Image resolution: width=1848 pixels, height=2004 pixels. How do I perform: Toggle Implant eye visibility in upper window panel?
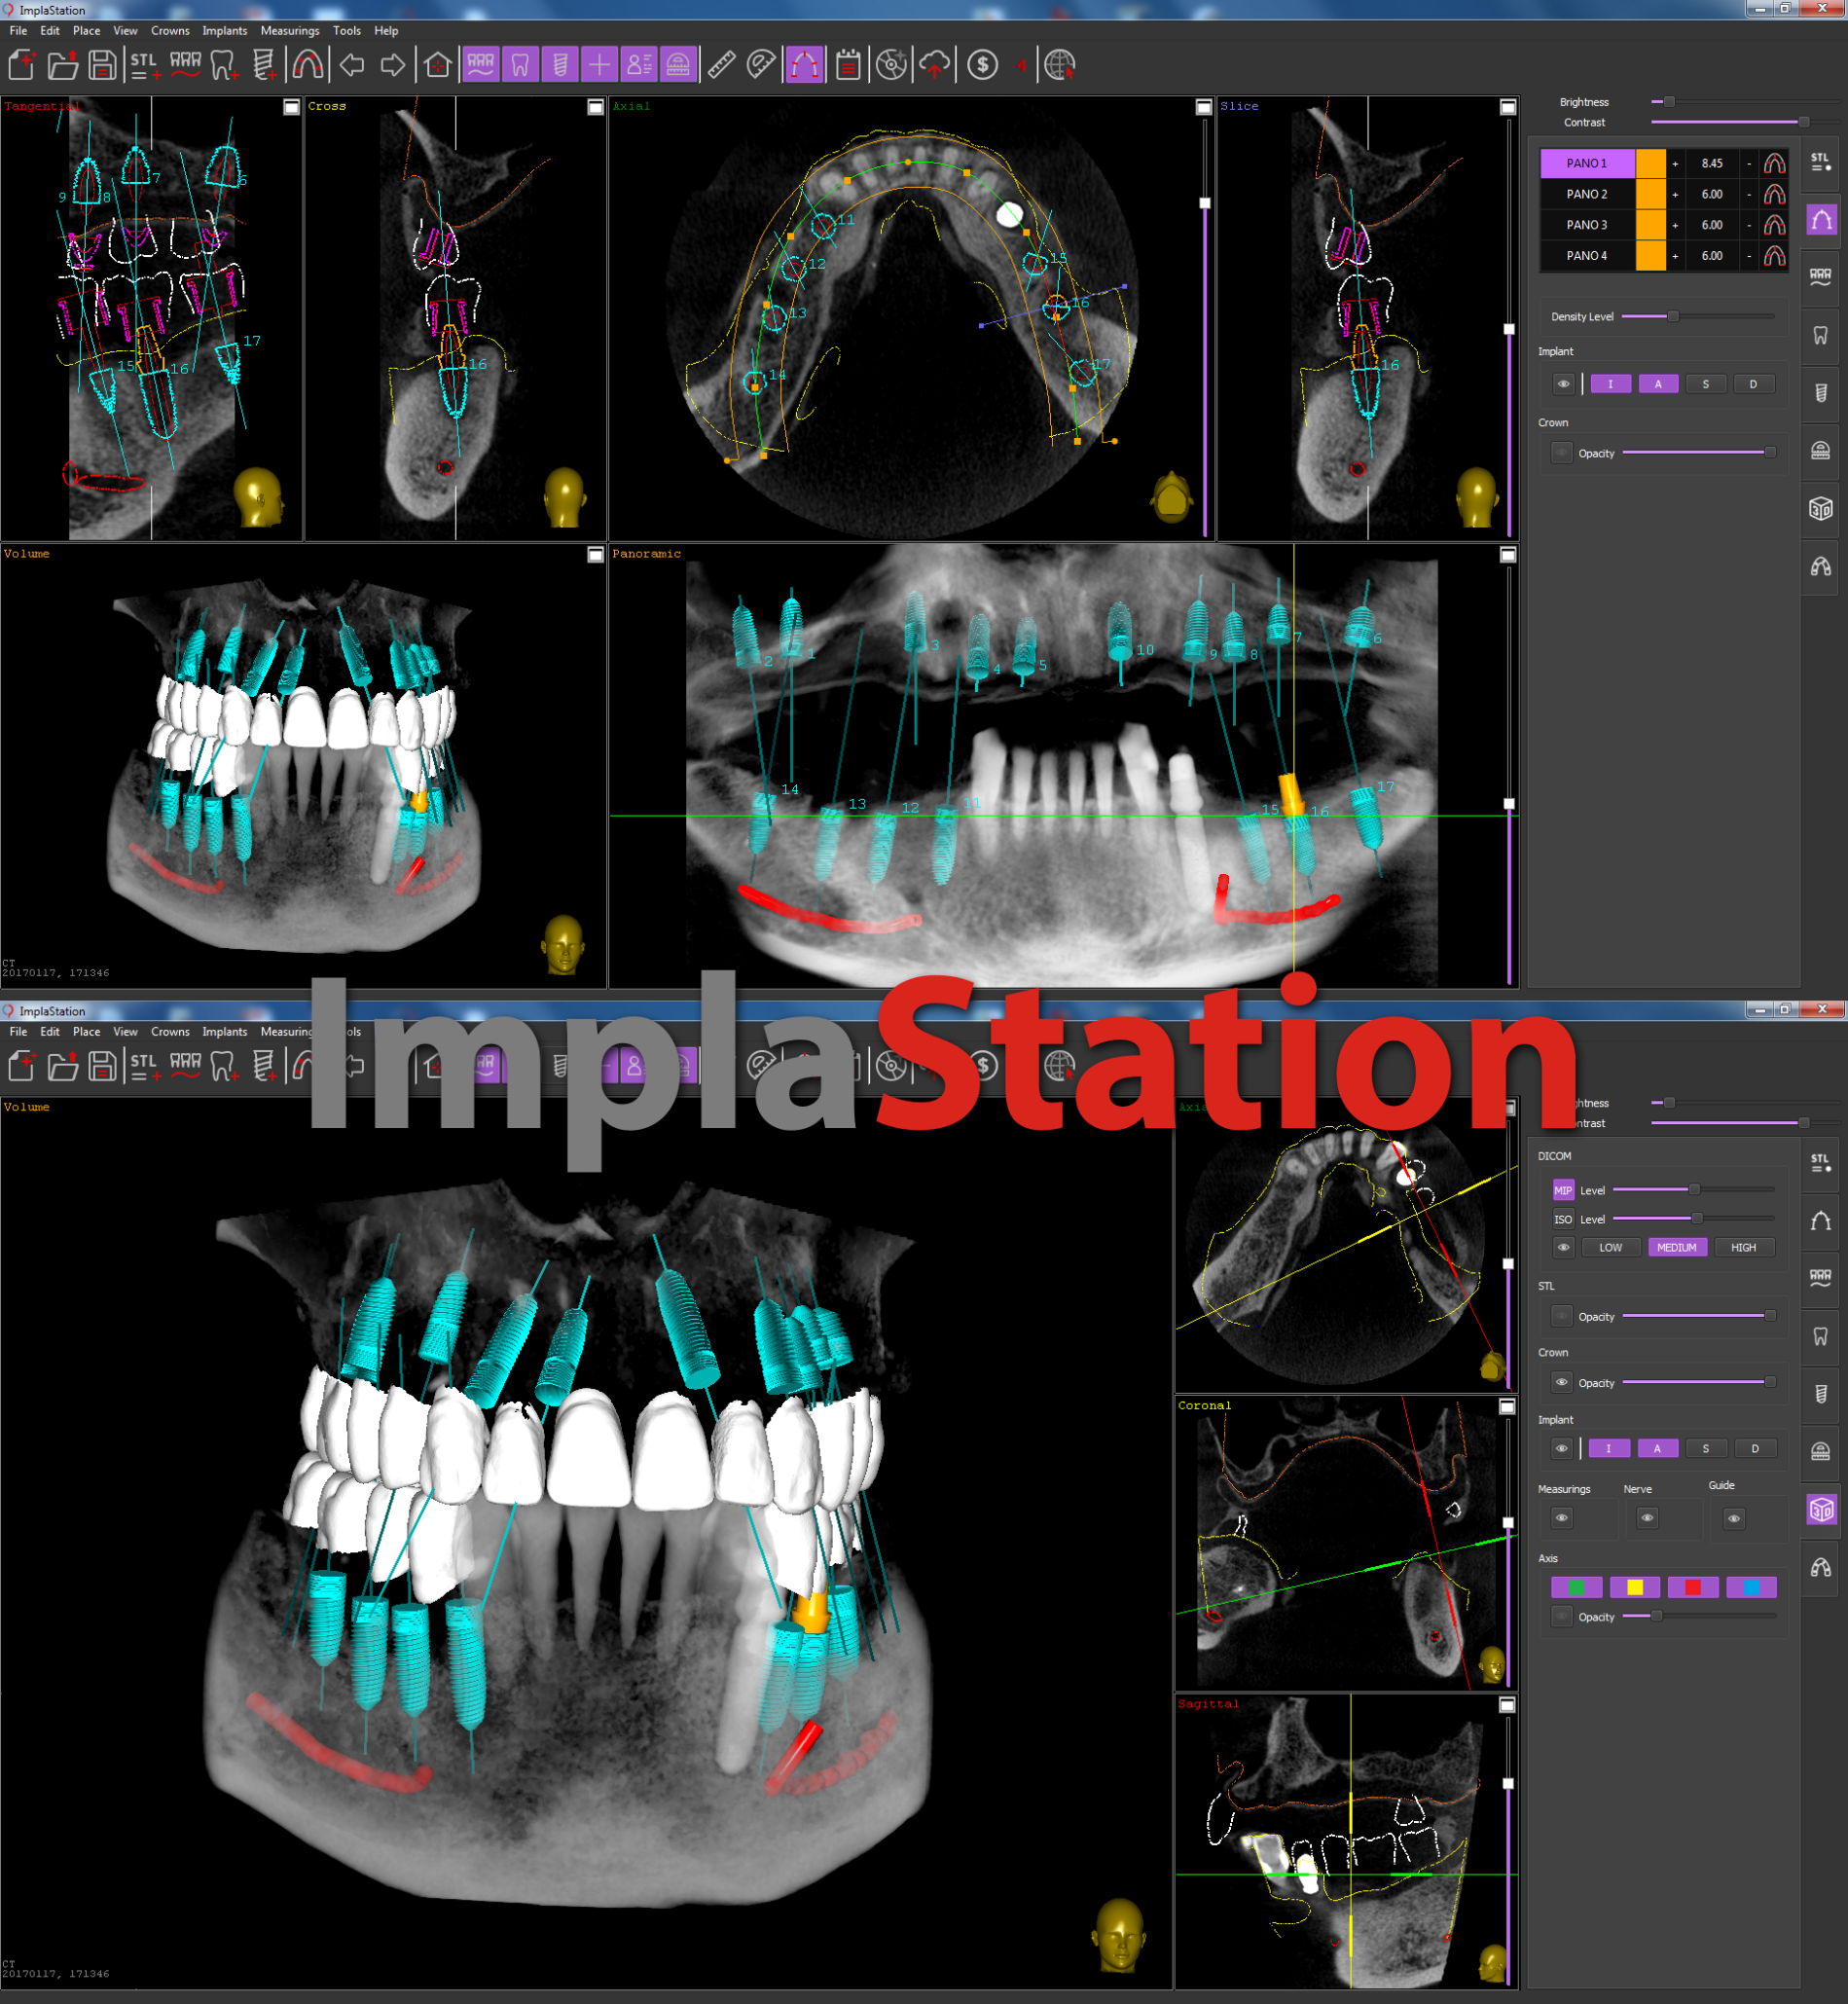(1563, 384)
